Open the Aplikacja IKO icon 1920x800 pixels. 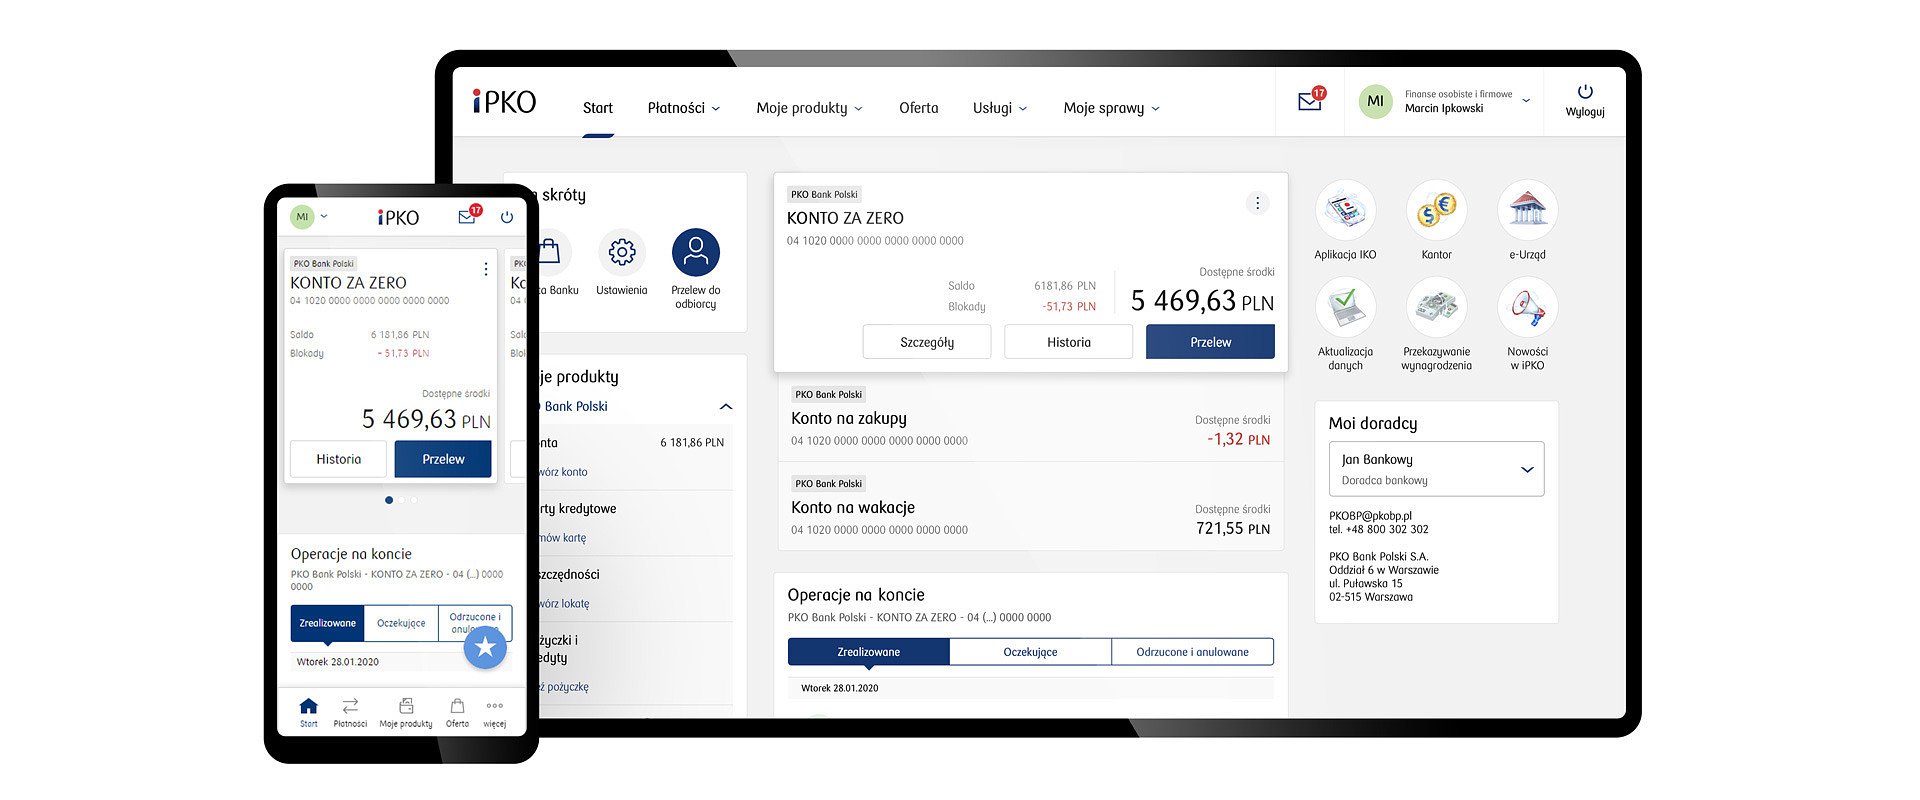tap(1345, 211)
